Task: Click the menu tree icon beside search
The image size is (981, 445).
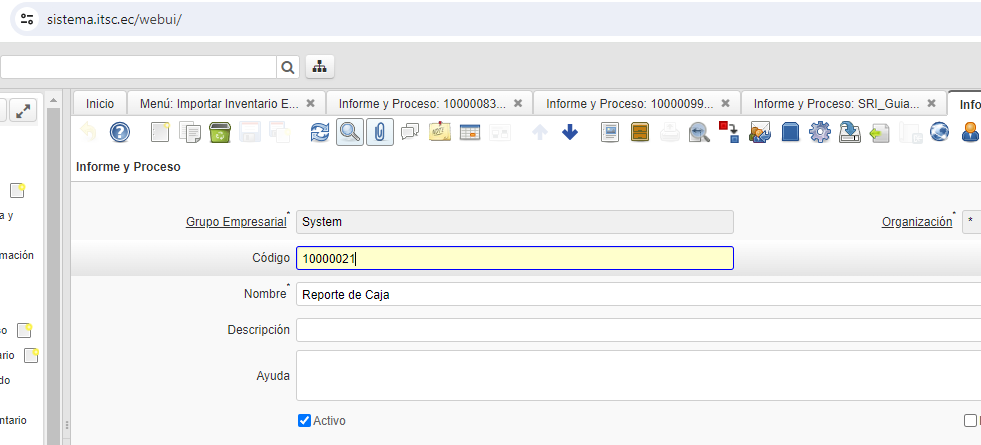Action: tap(319, 67)
